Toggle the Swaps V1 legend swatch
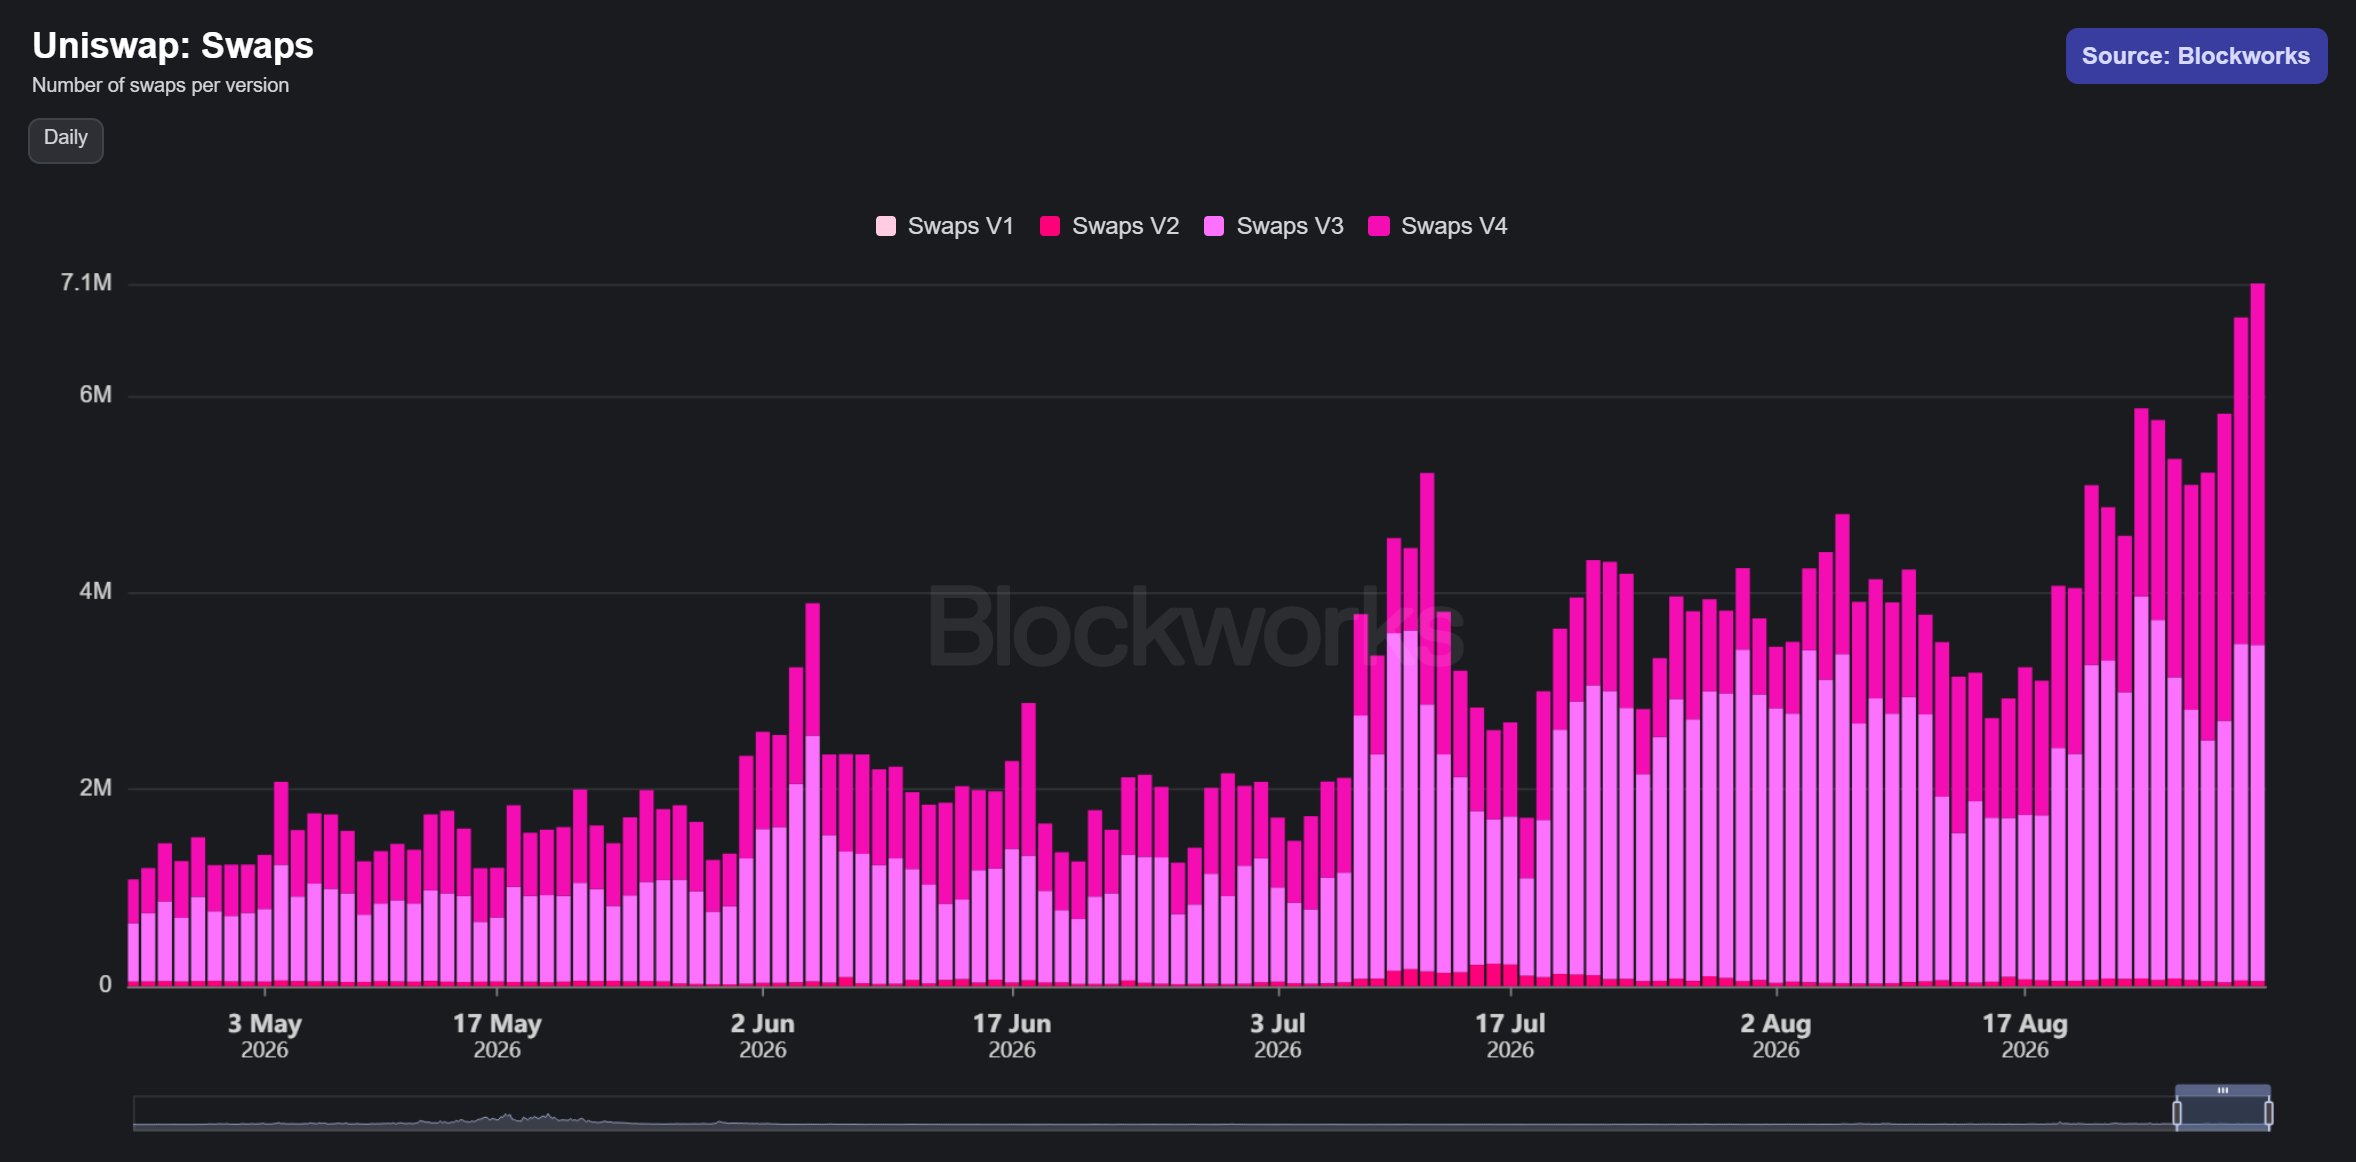The width and height of the screenshot is (2356, 1162). pyautogui.click(x=886, y=226)
